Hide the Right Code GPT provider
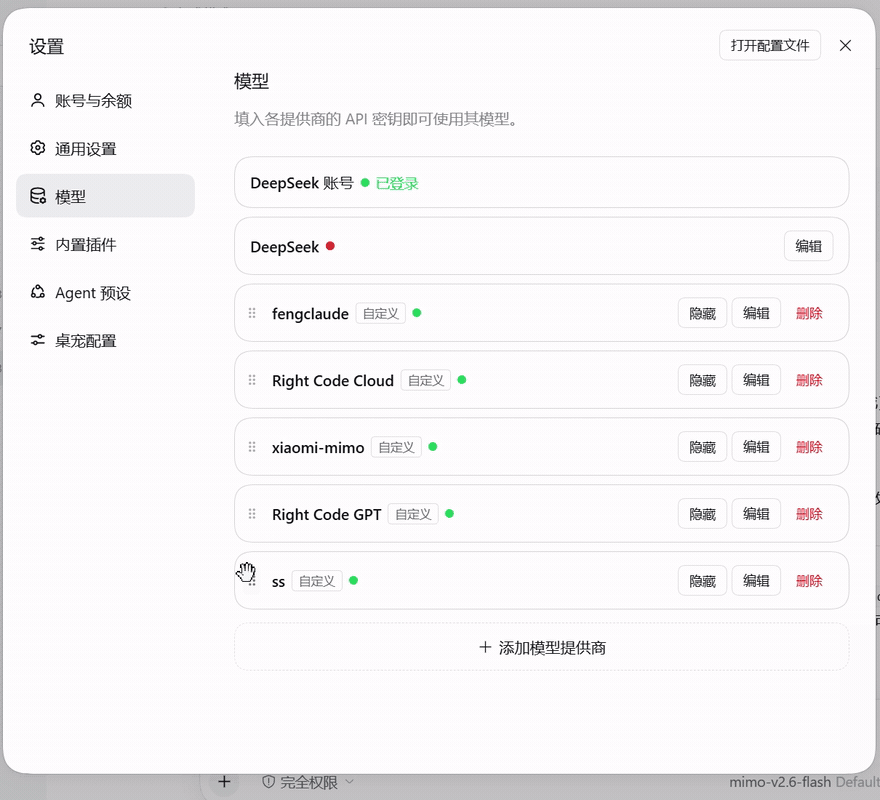This screenshot has height=800, width=880. point(702,514)
